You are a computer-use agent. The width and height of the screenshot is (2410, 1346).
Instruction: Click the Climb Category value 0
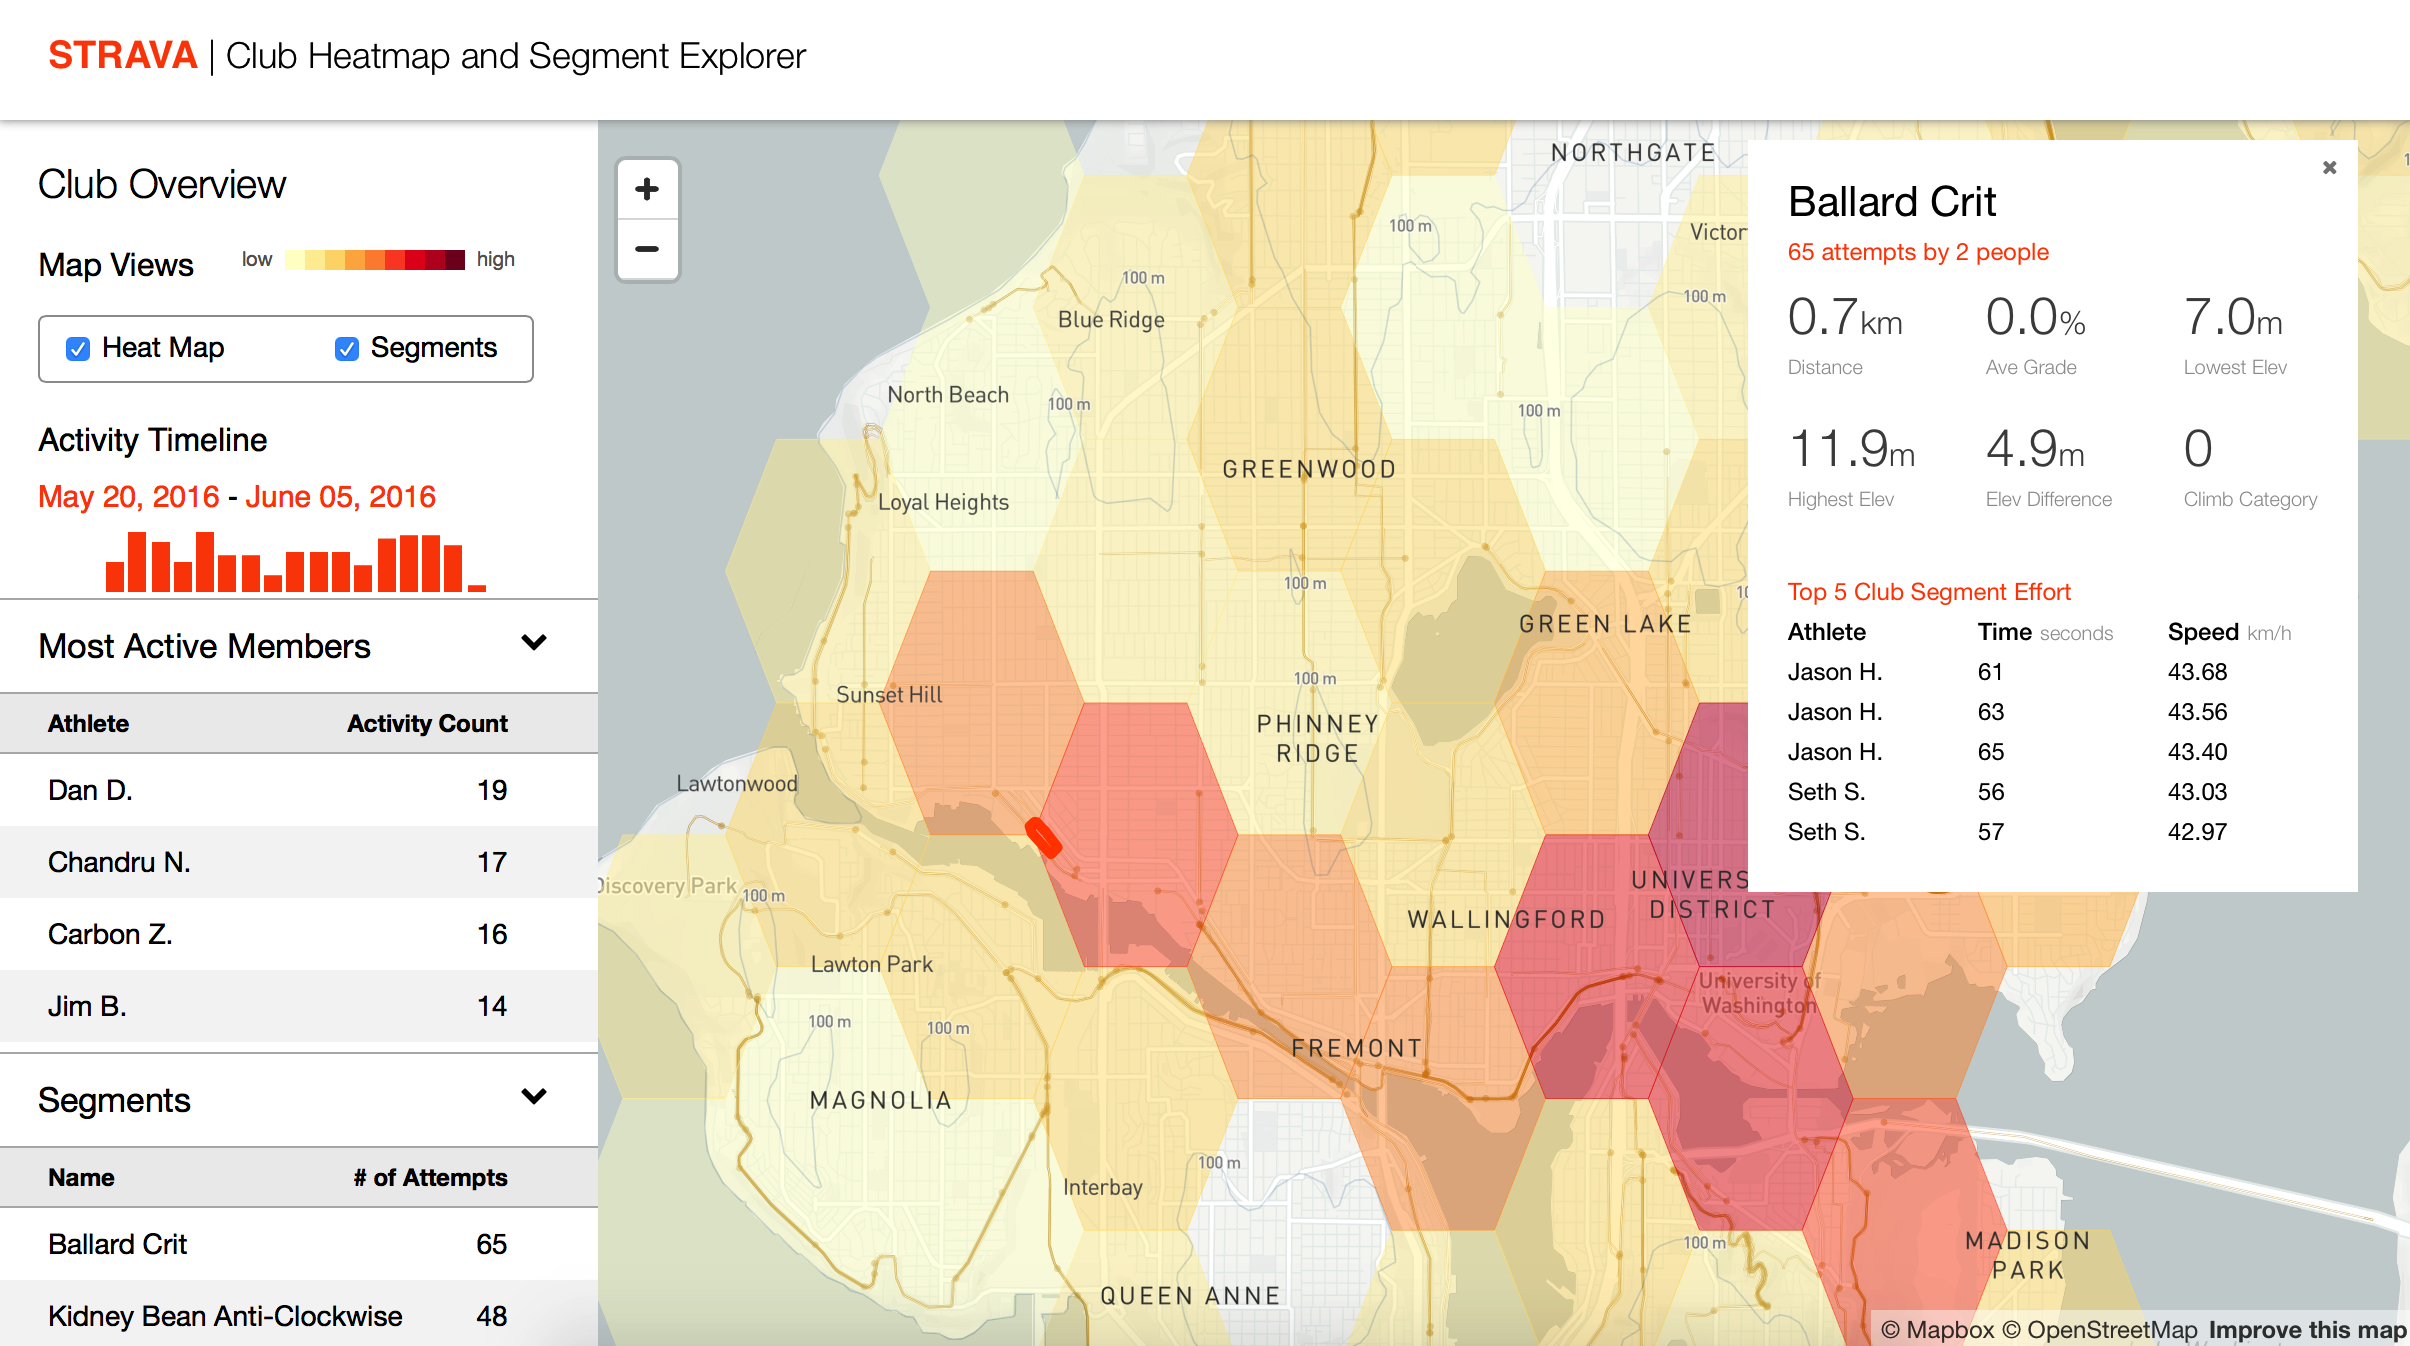pos(2198,449)
